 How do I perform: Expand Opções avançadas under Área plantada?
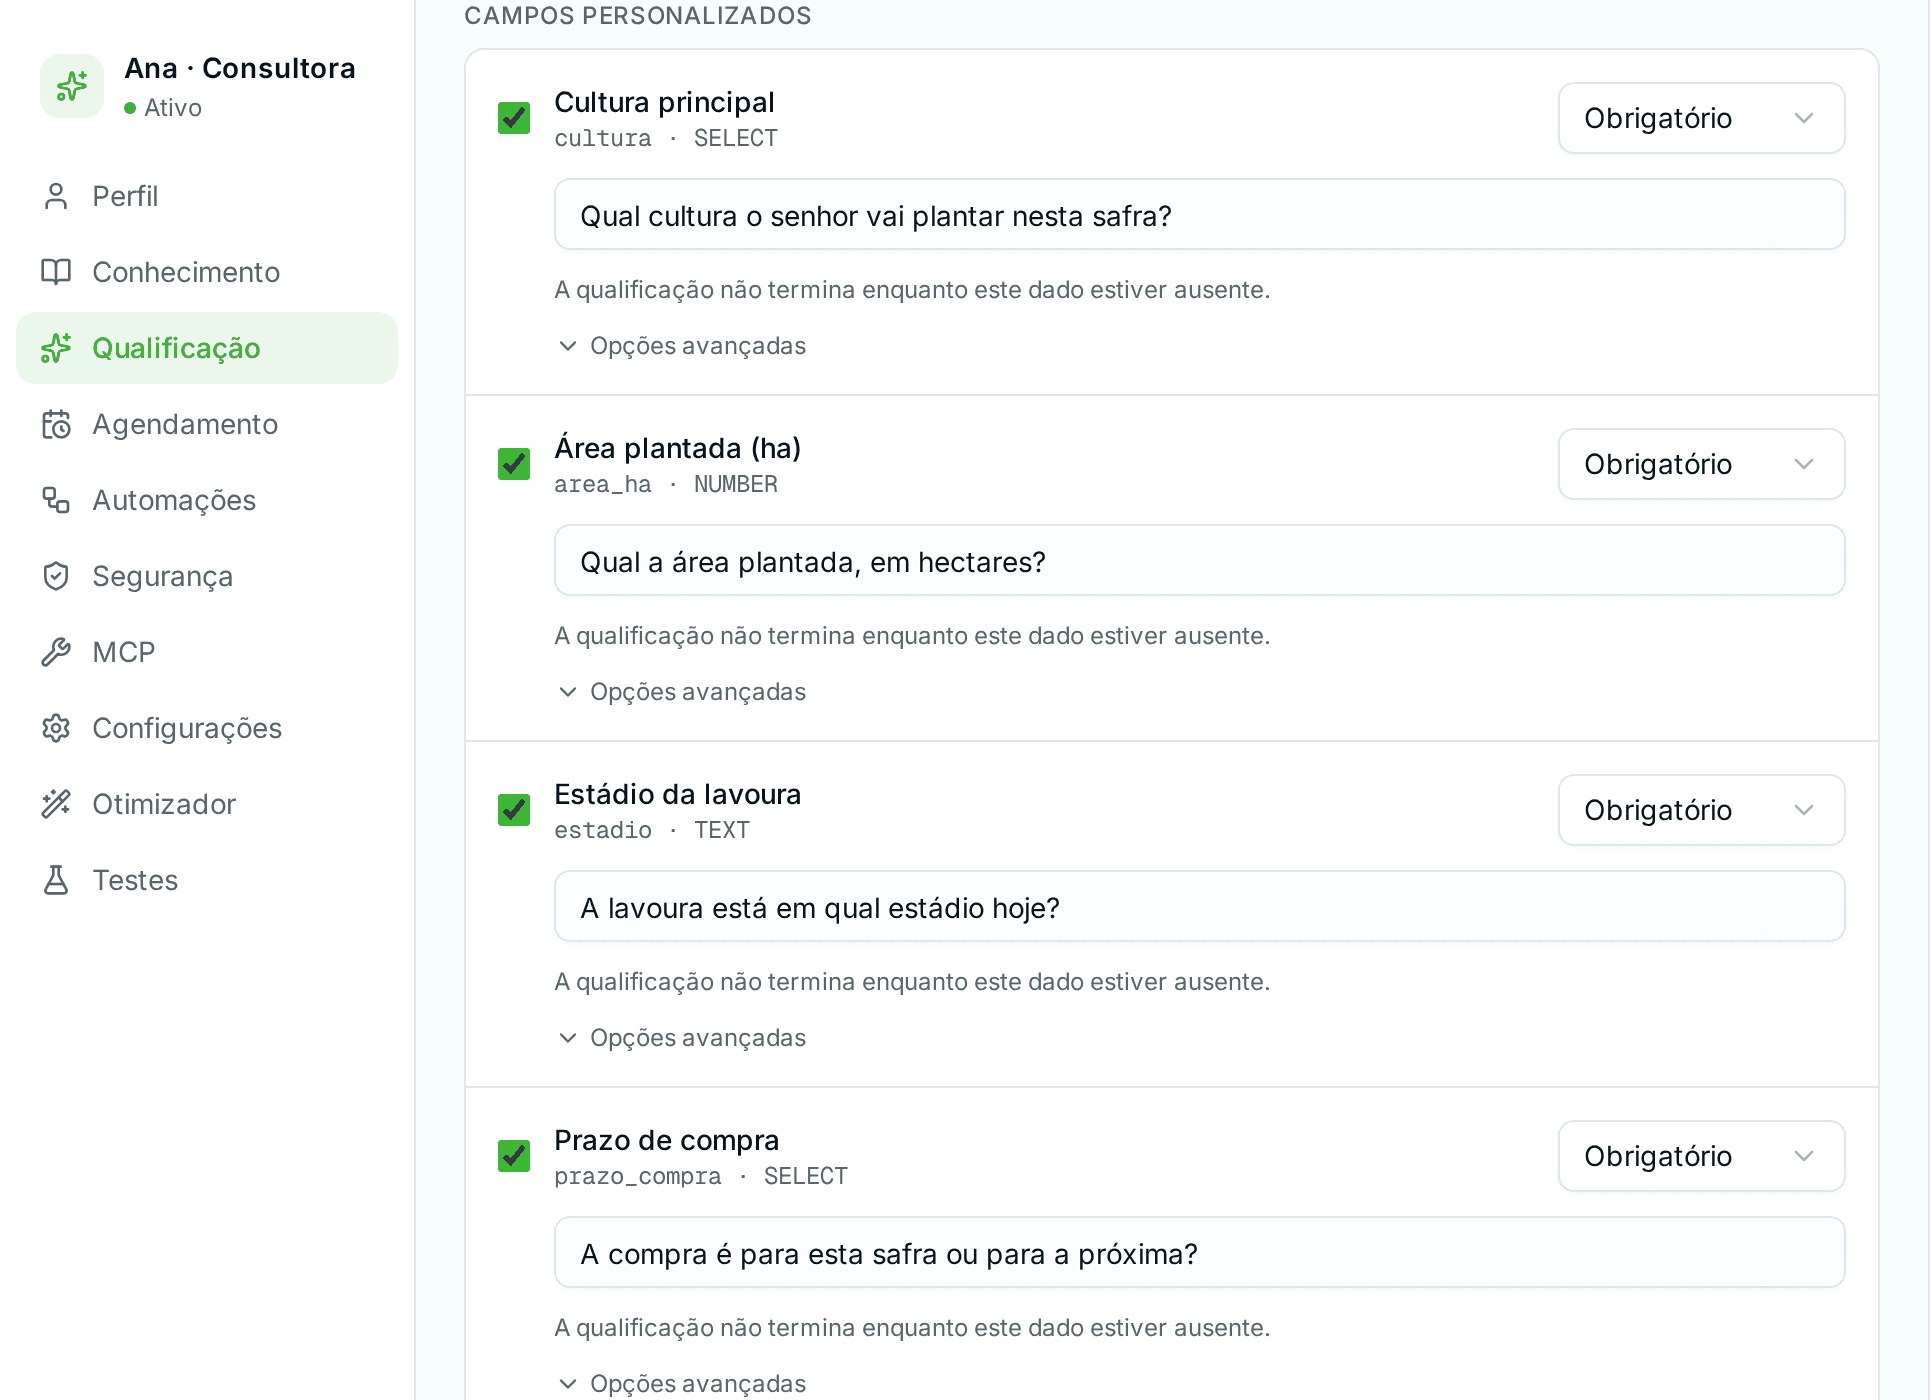682,692
